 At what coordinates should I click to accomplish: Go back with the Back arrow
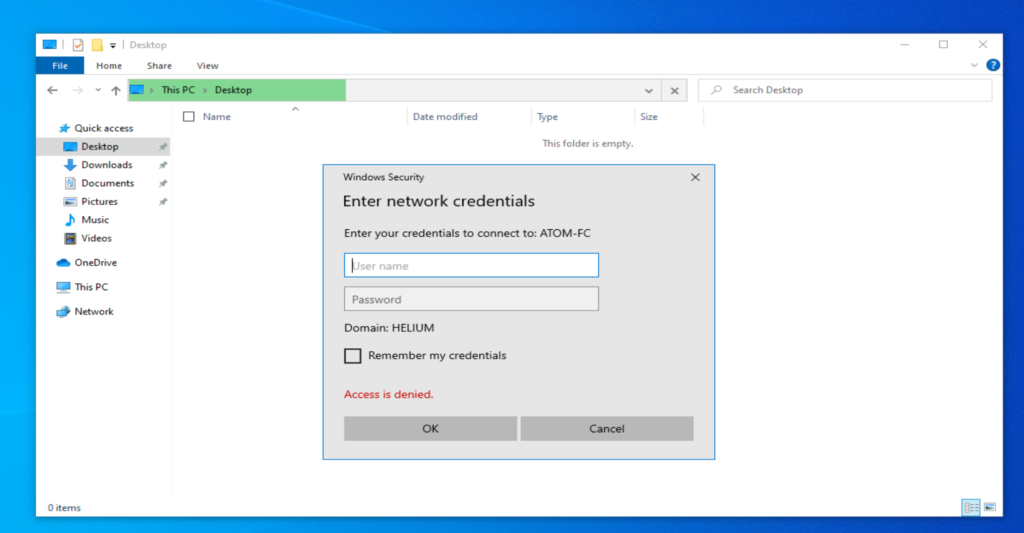pos(52,90)
